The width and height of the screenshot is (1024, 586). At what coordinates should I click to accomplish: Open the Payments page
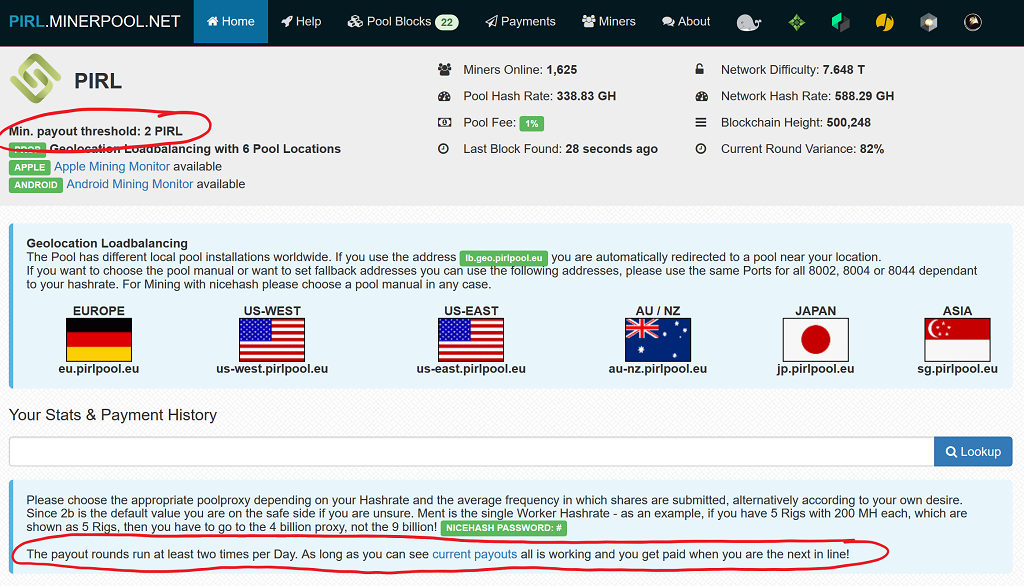(x=520, y=22)
